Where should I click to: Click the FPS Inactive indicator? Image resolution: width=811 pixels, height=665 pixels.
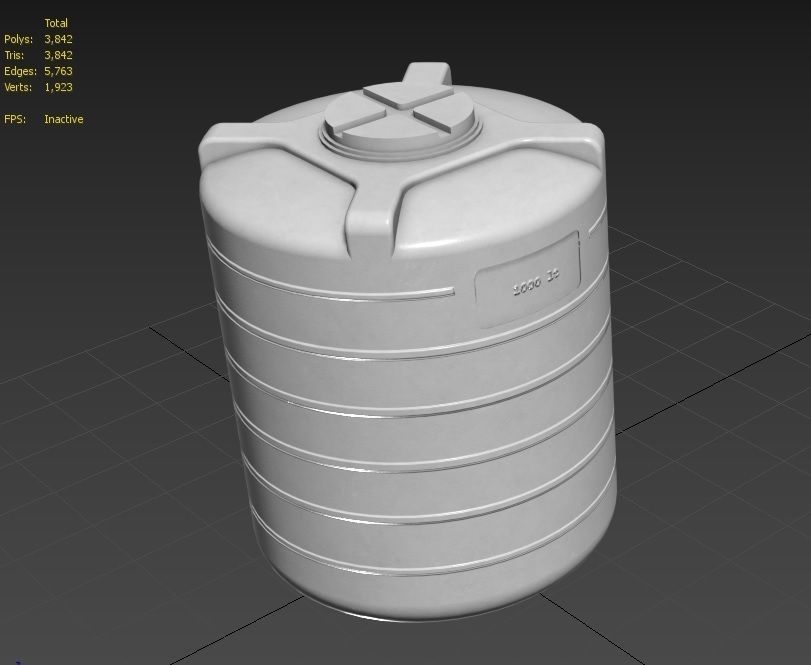(63, 119)
